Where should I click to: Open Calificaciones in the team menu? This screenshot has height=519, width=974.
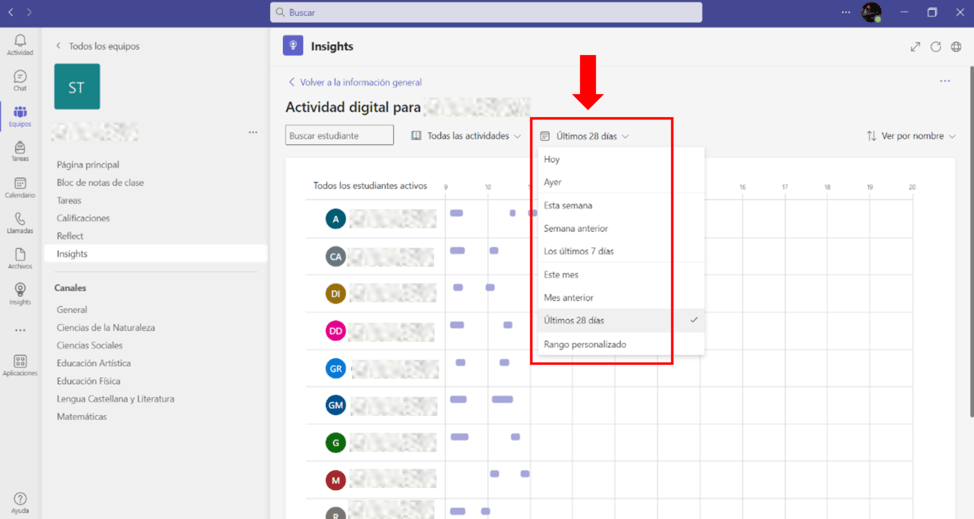coord(83,218)
